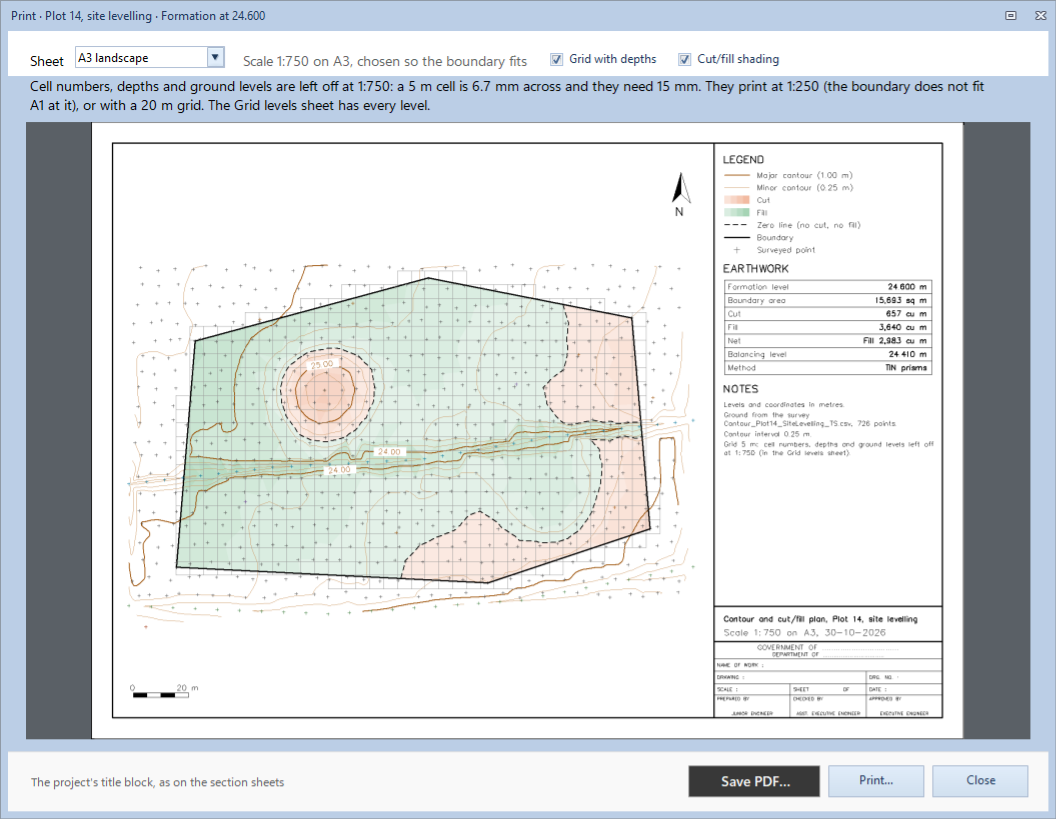Click the Balancing level 24.410 m value

click(907, 354)
